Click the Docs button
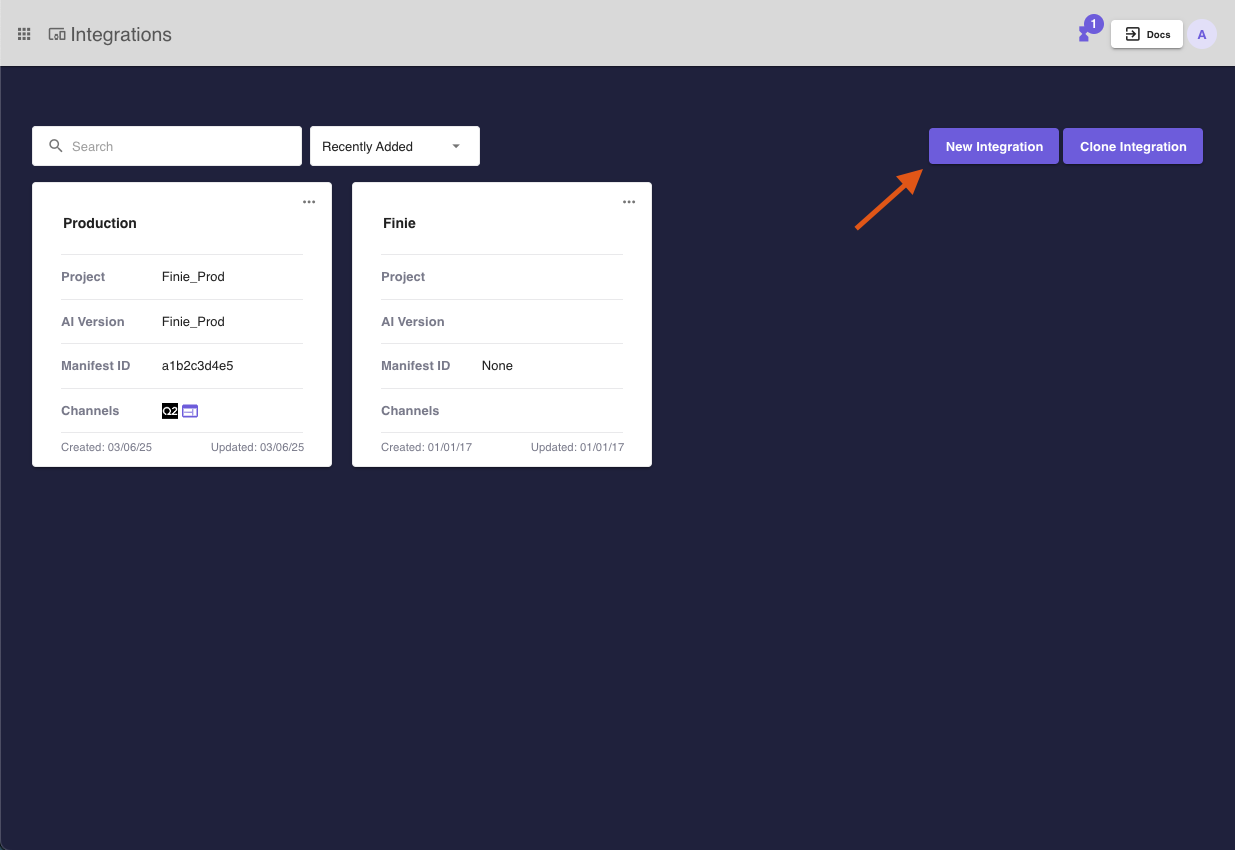1235x850 pixels. pos(1147,34)
